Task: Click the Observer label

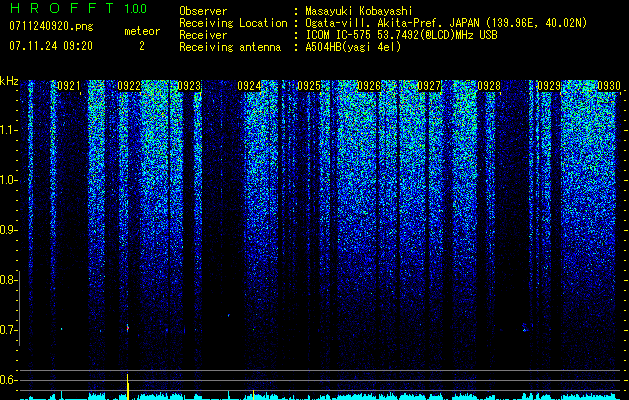Action: coord(203,11)
